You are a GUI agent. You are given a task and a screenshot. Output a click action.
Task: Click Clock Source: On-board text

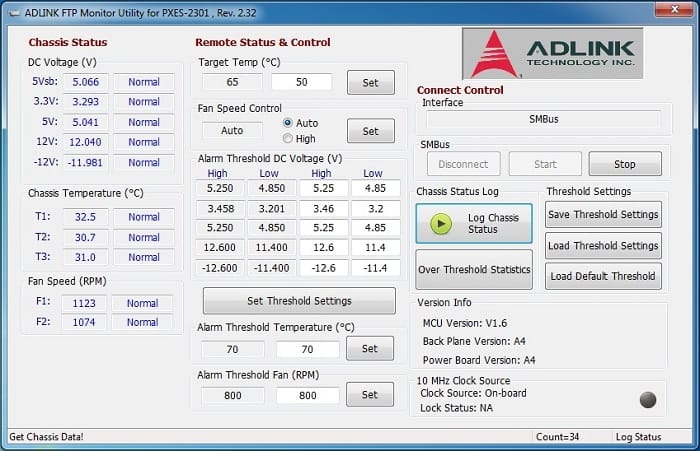tap(473, 393)
